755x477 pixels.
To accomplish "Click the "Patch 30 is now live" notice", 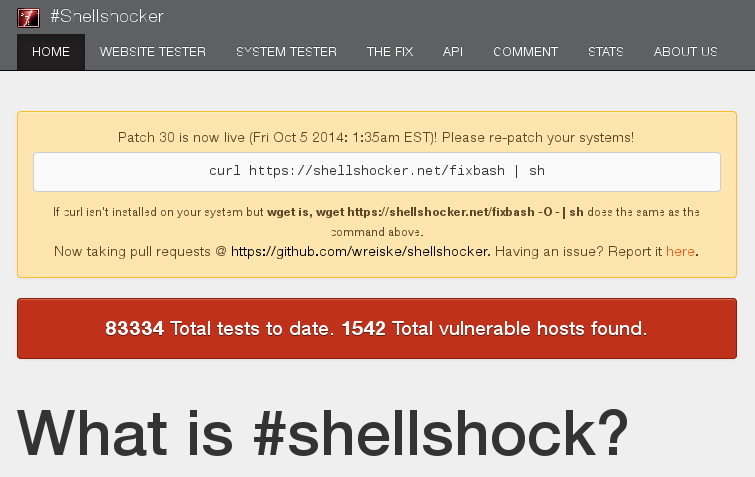I will (x=376, y=137).
